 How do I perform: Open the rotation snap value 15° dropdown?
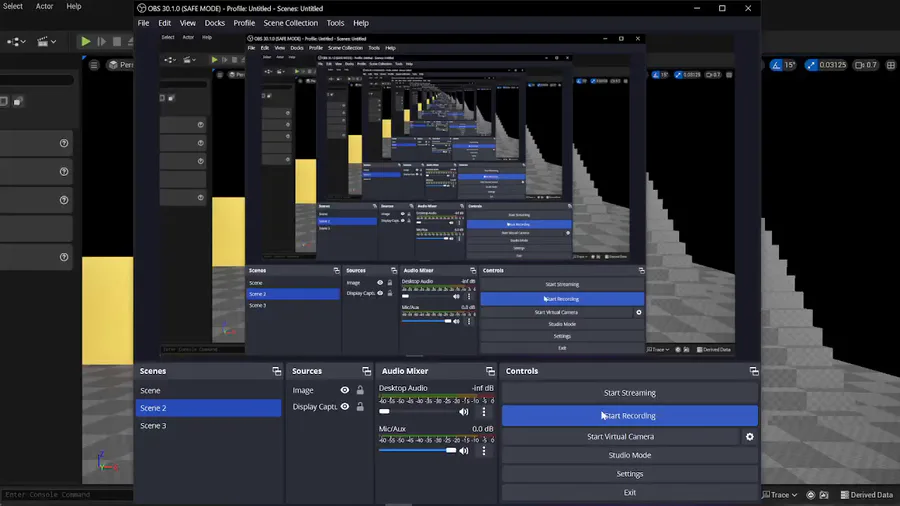click(790, 65)
